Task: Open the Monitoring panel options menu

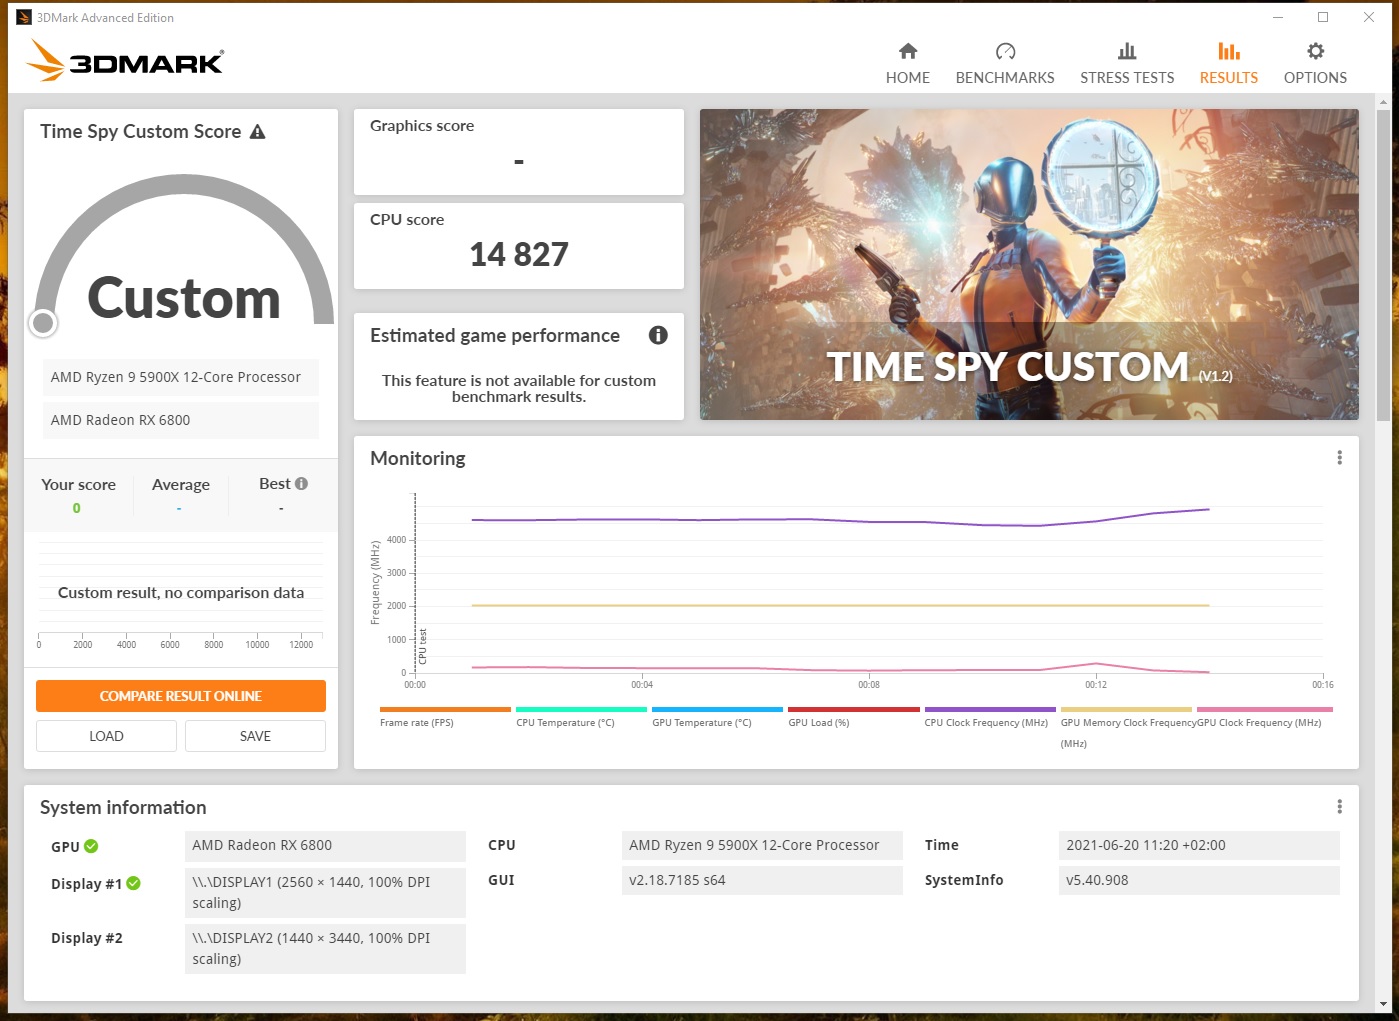Action: (1340, 457)
